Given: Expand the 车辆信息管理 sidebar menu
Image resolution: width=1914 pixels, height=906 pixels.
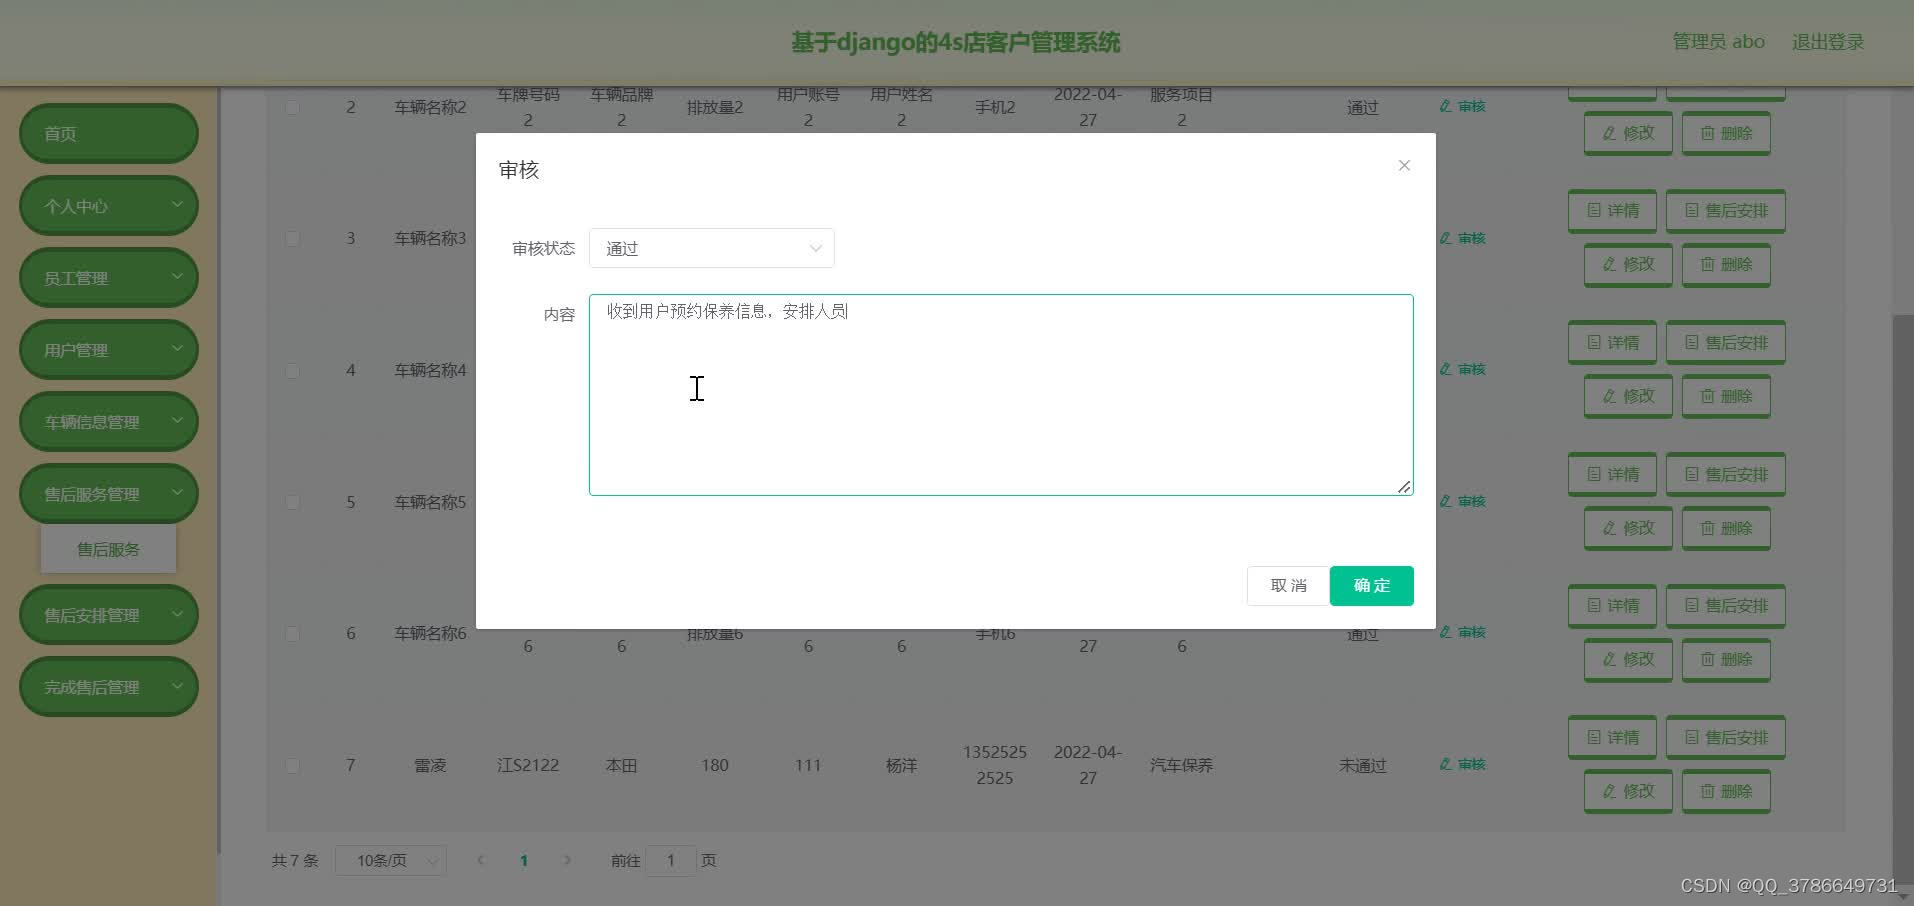Looking at the screenshot, I should pos(109,421).
